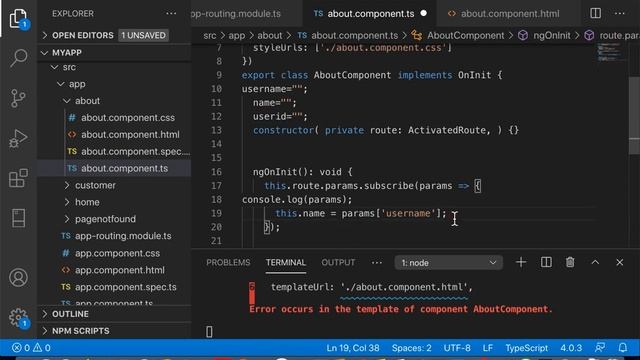Collapse the about folder
The height and width of the screenshot is (360, 640).
tap(114, 101)
